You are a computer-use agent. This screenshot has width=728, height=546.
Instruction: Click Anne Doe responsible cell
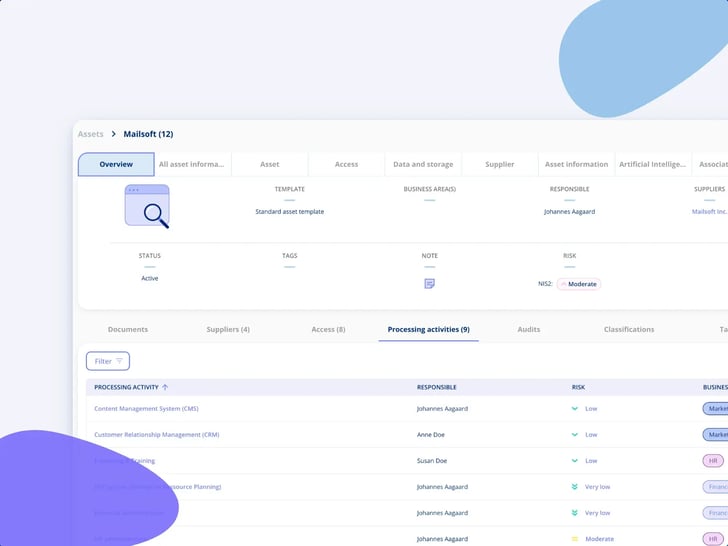(x=430, y=435)
